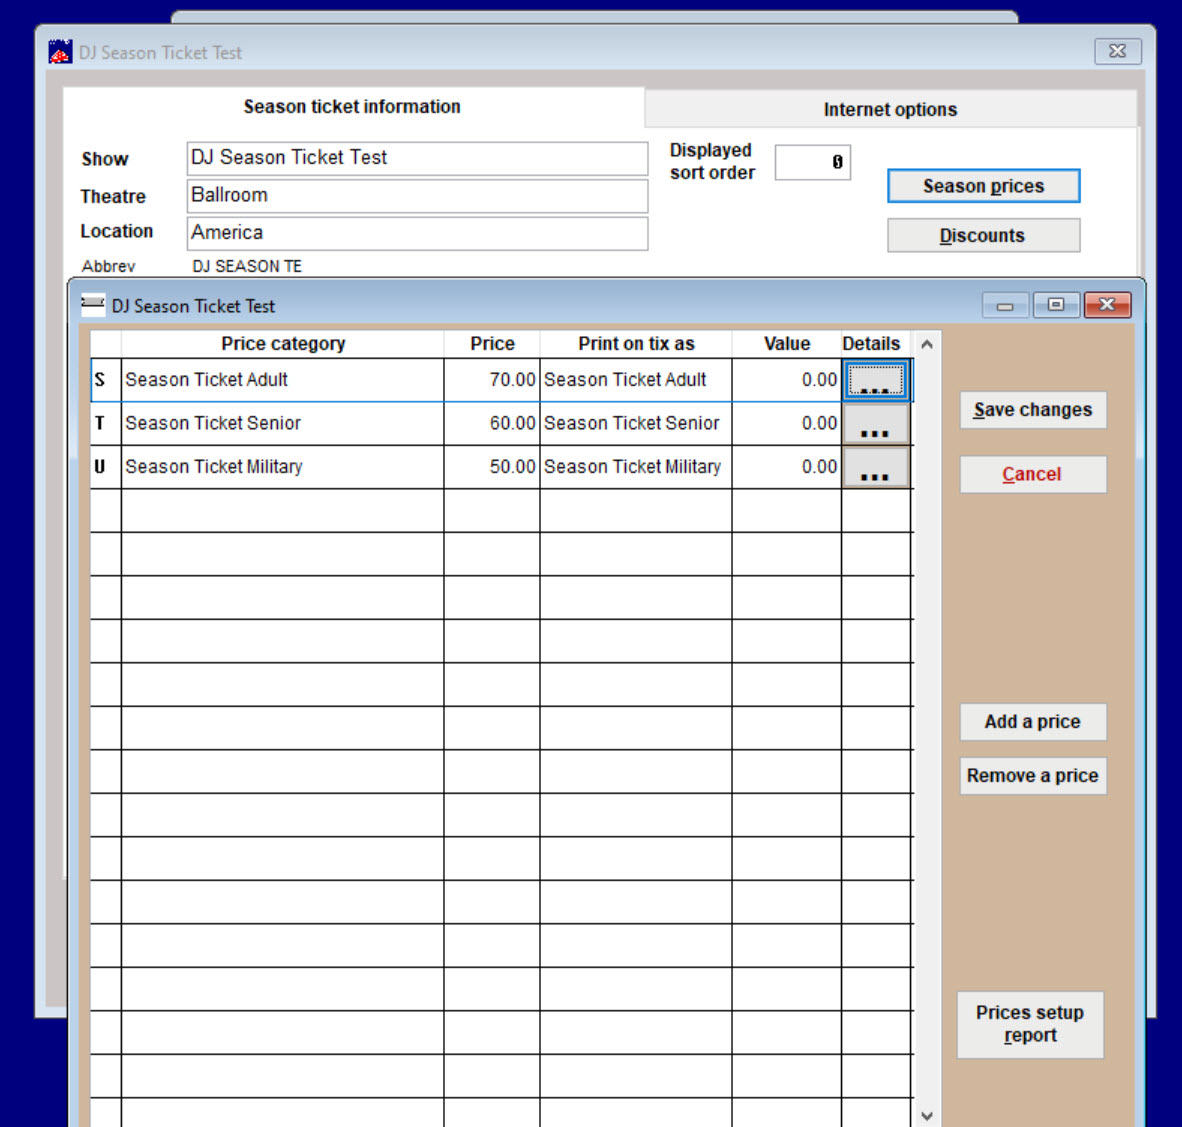Click Print on tix as cell for Adult
1182x1127 pixels.
(x=635, y=380)
